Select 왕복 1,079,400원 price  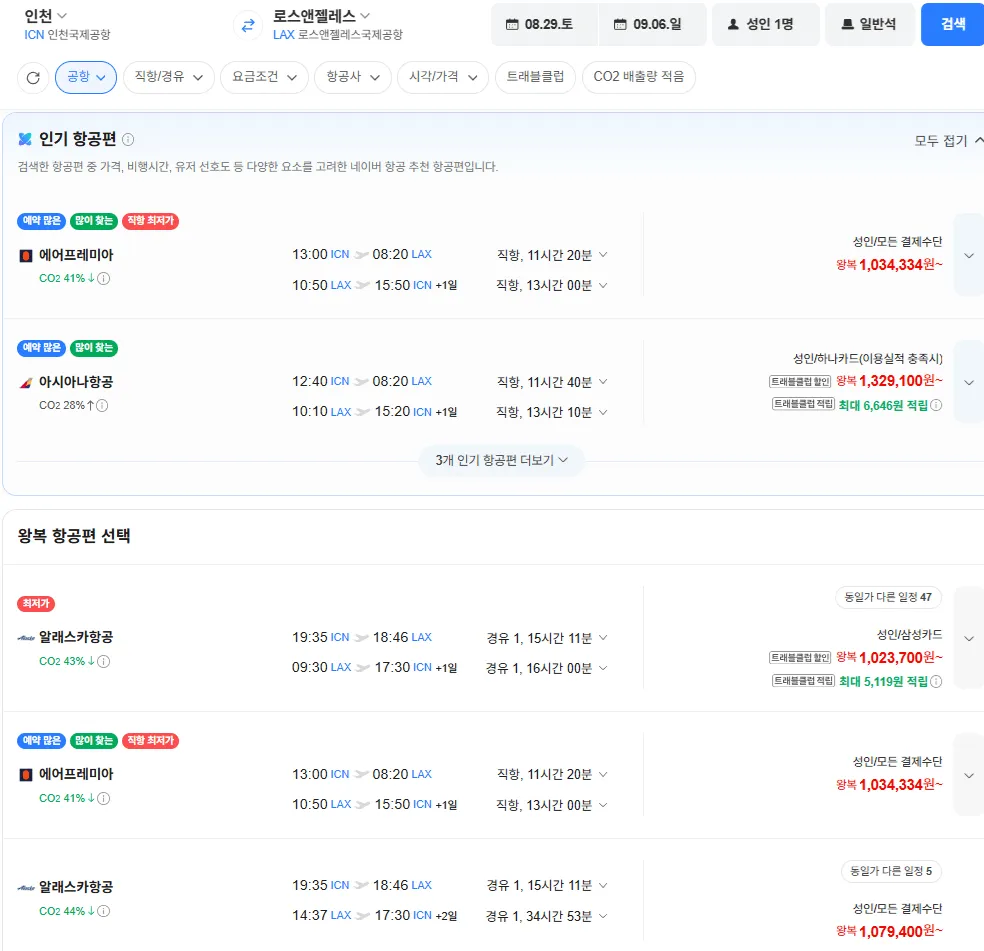coord(889,931)
